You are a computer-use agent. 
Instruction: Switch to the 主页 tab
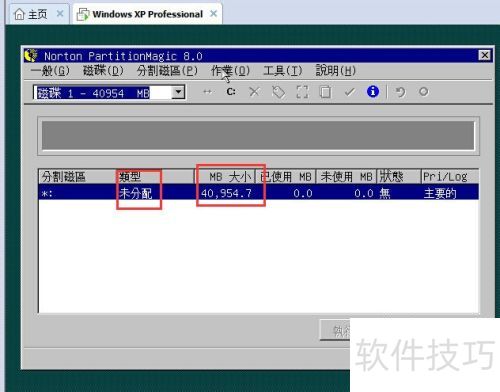click(x=38, y=14)
